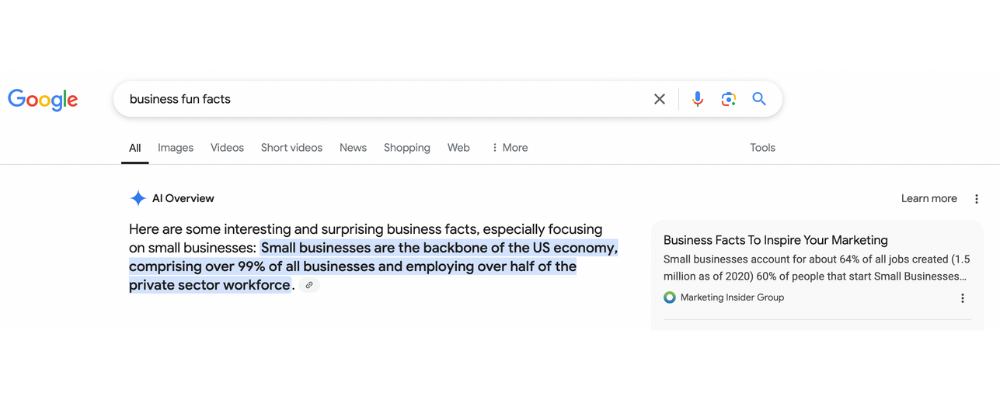1000x400 pixels.
Task: Click the blue magnifier search icon
Action: 759,99
